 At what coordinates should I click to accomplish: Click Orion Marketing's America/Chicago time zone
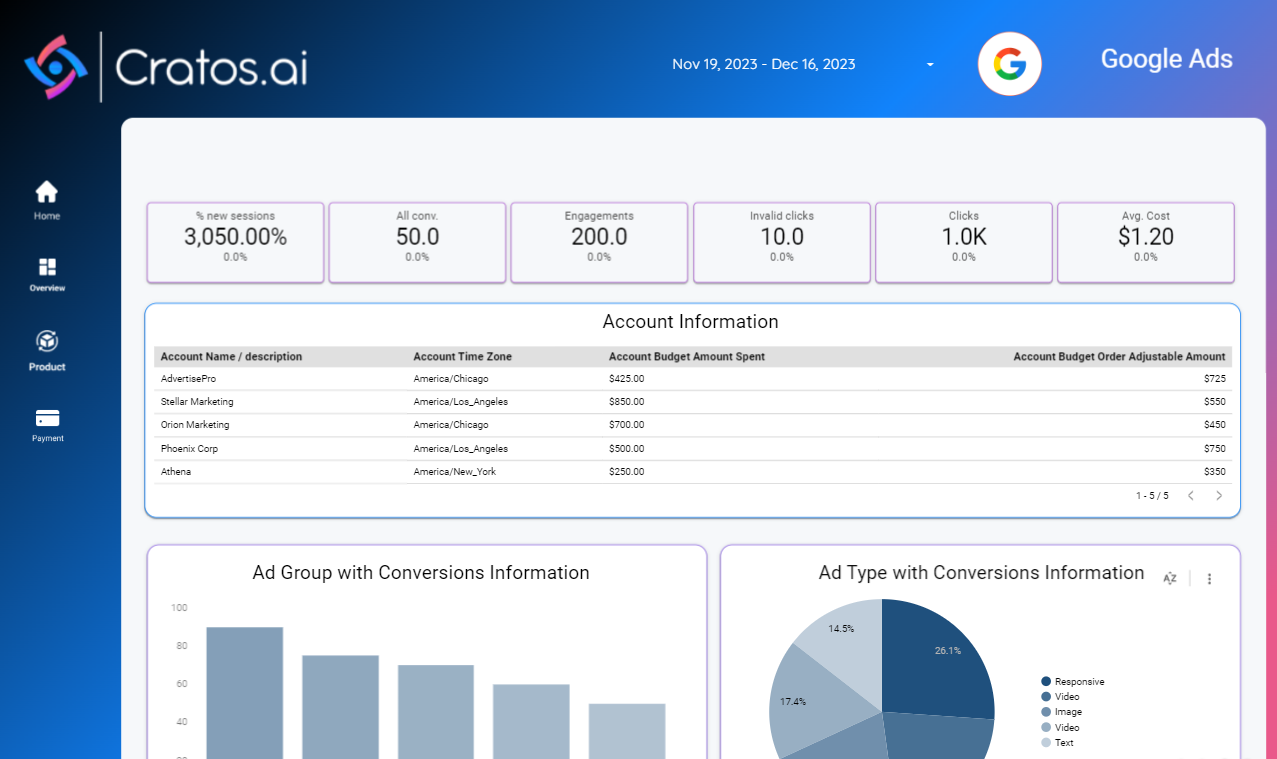click(451, 425)
